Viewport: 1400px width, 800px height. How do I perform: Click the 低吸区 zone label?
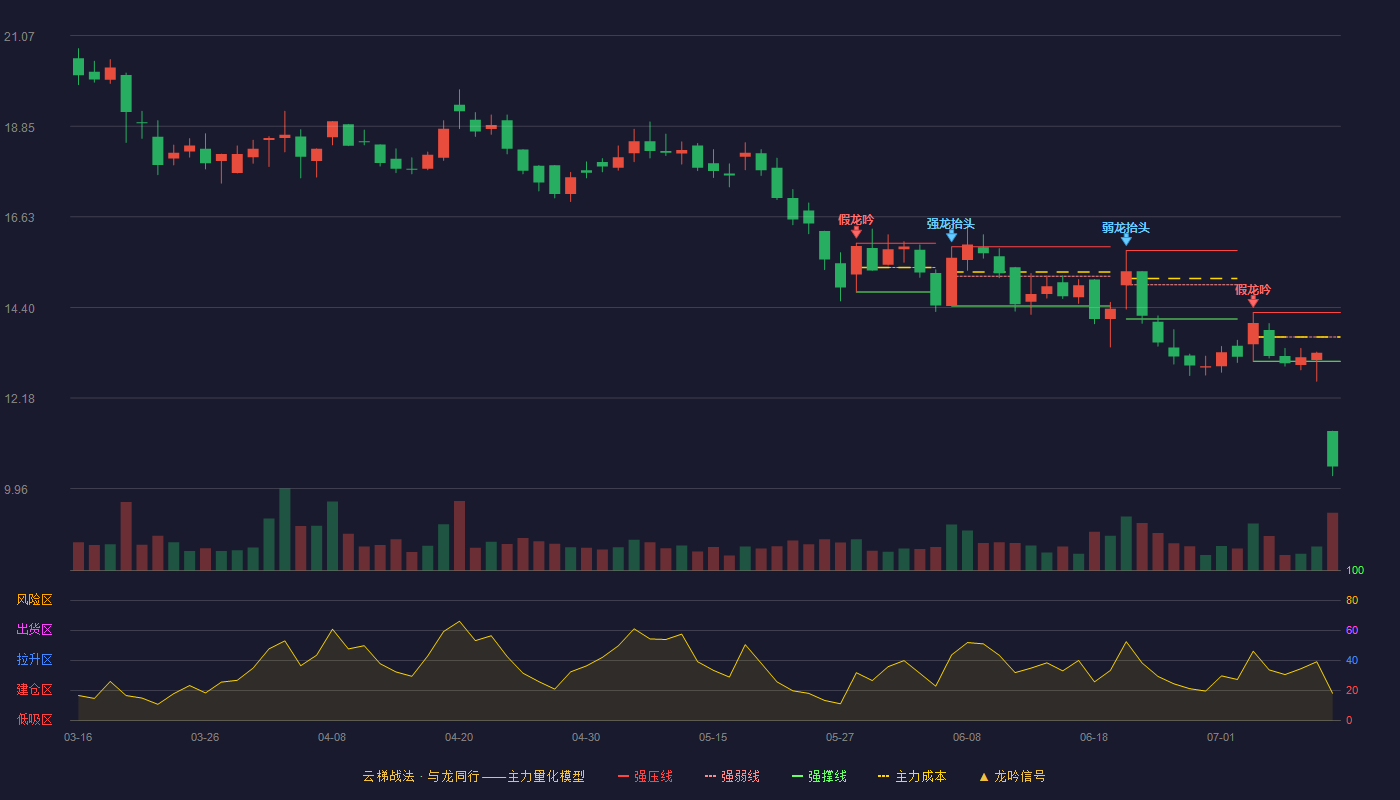click(x=34, y=719)
